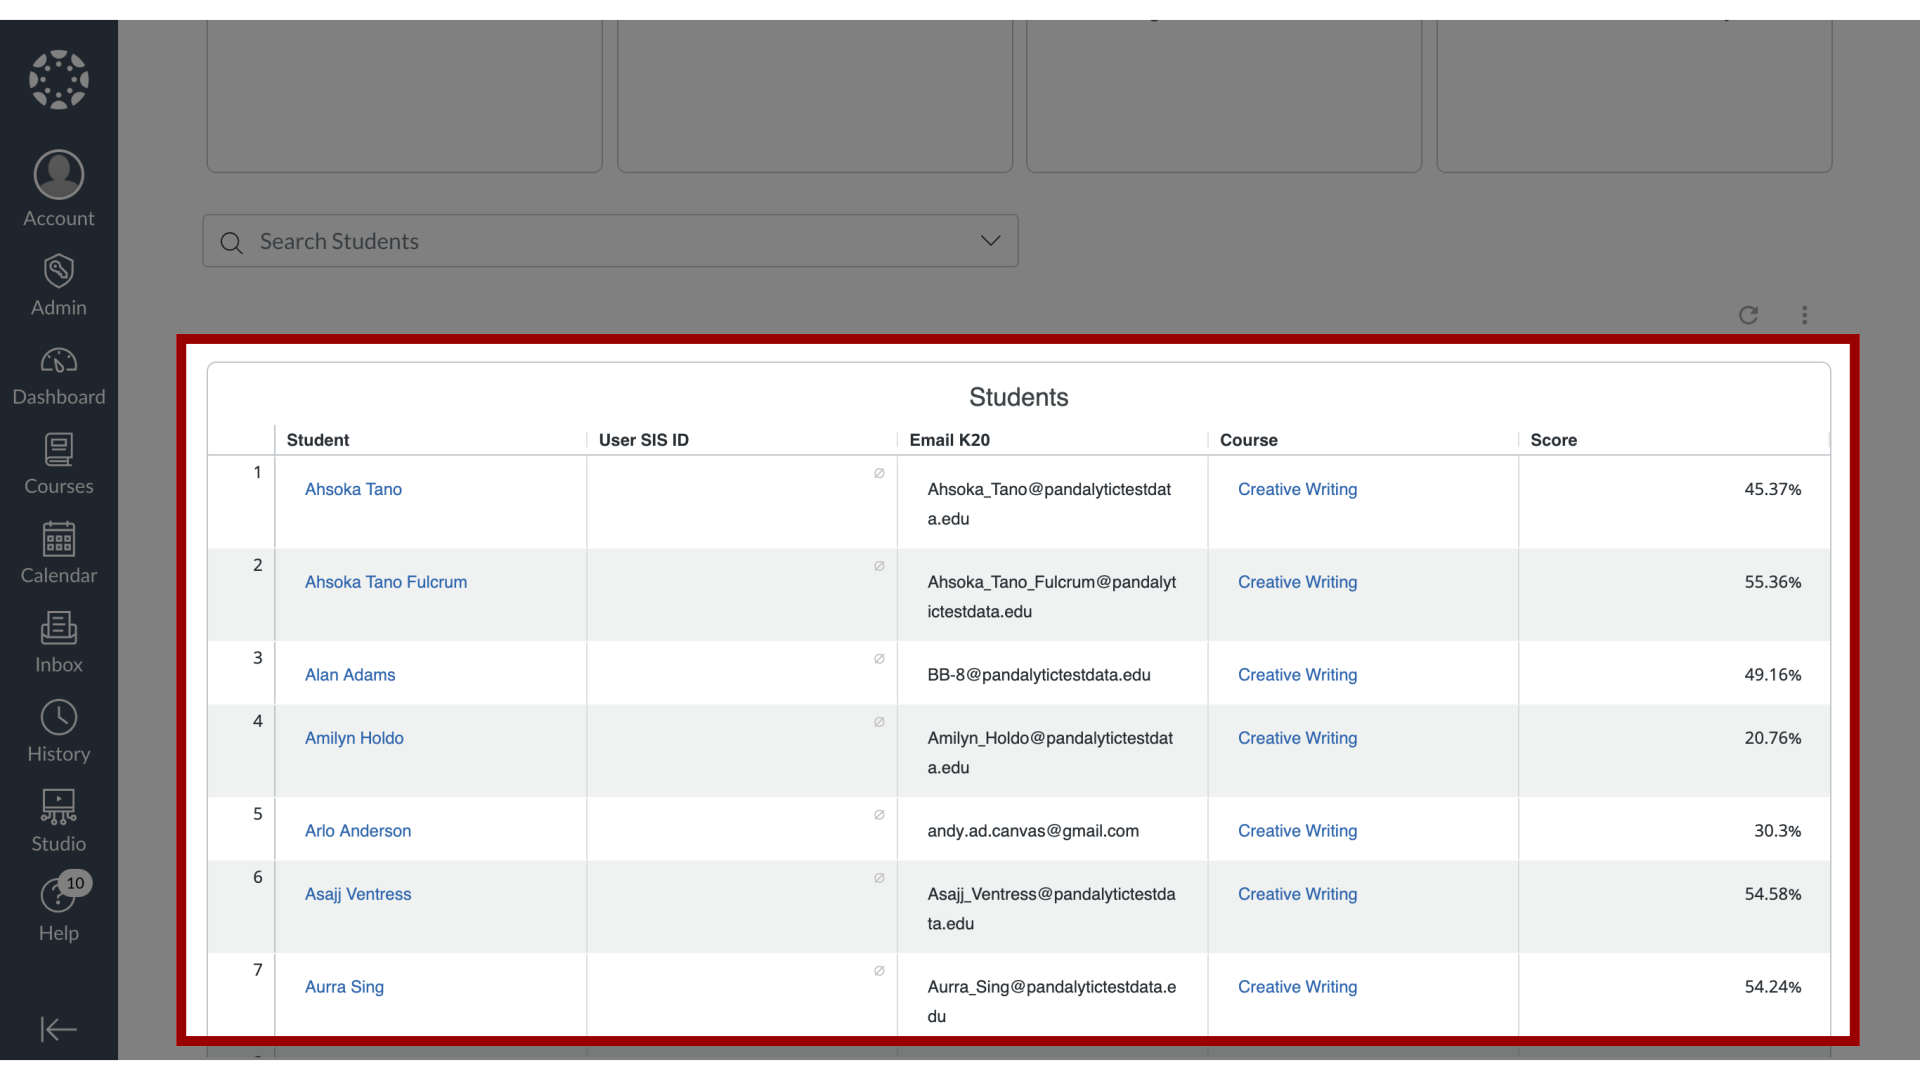This screenshot has height=1080, width=1920.
Task: Open the Admin section
Action: [x=59, y=286]
